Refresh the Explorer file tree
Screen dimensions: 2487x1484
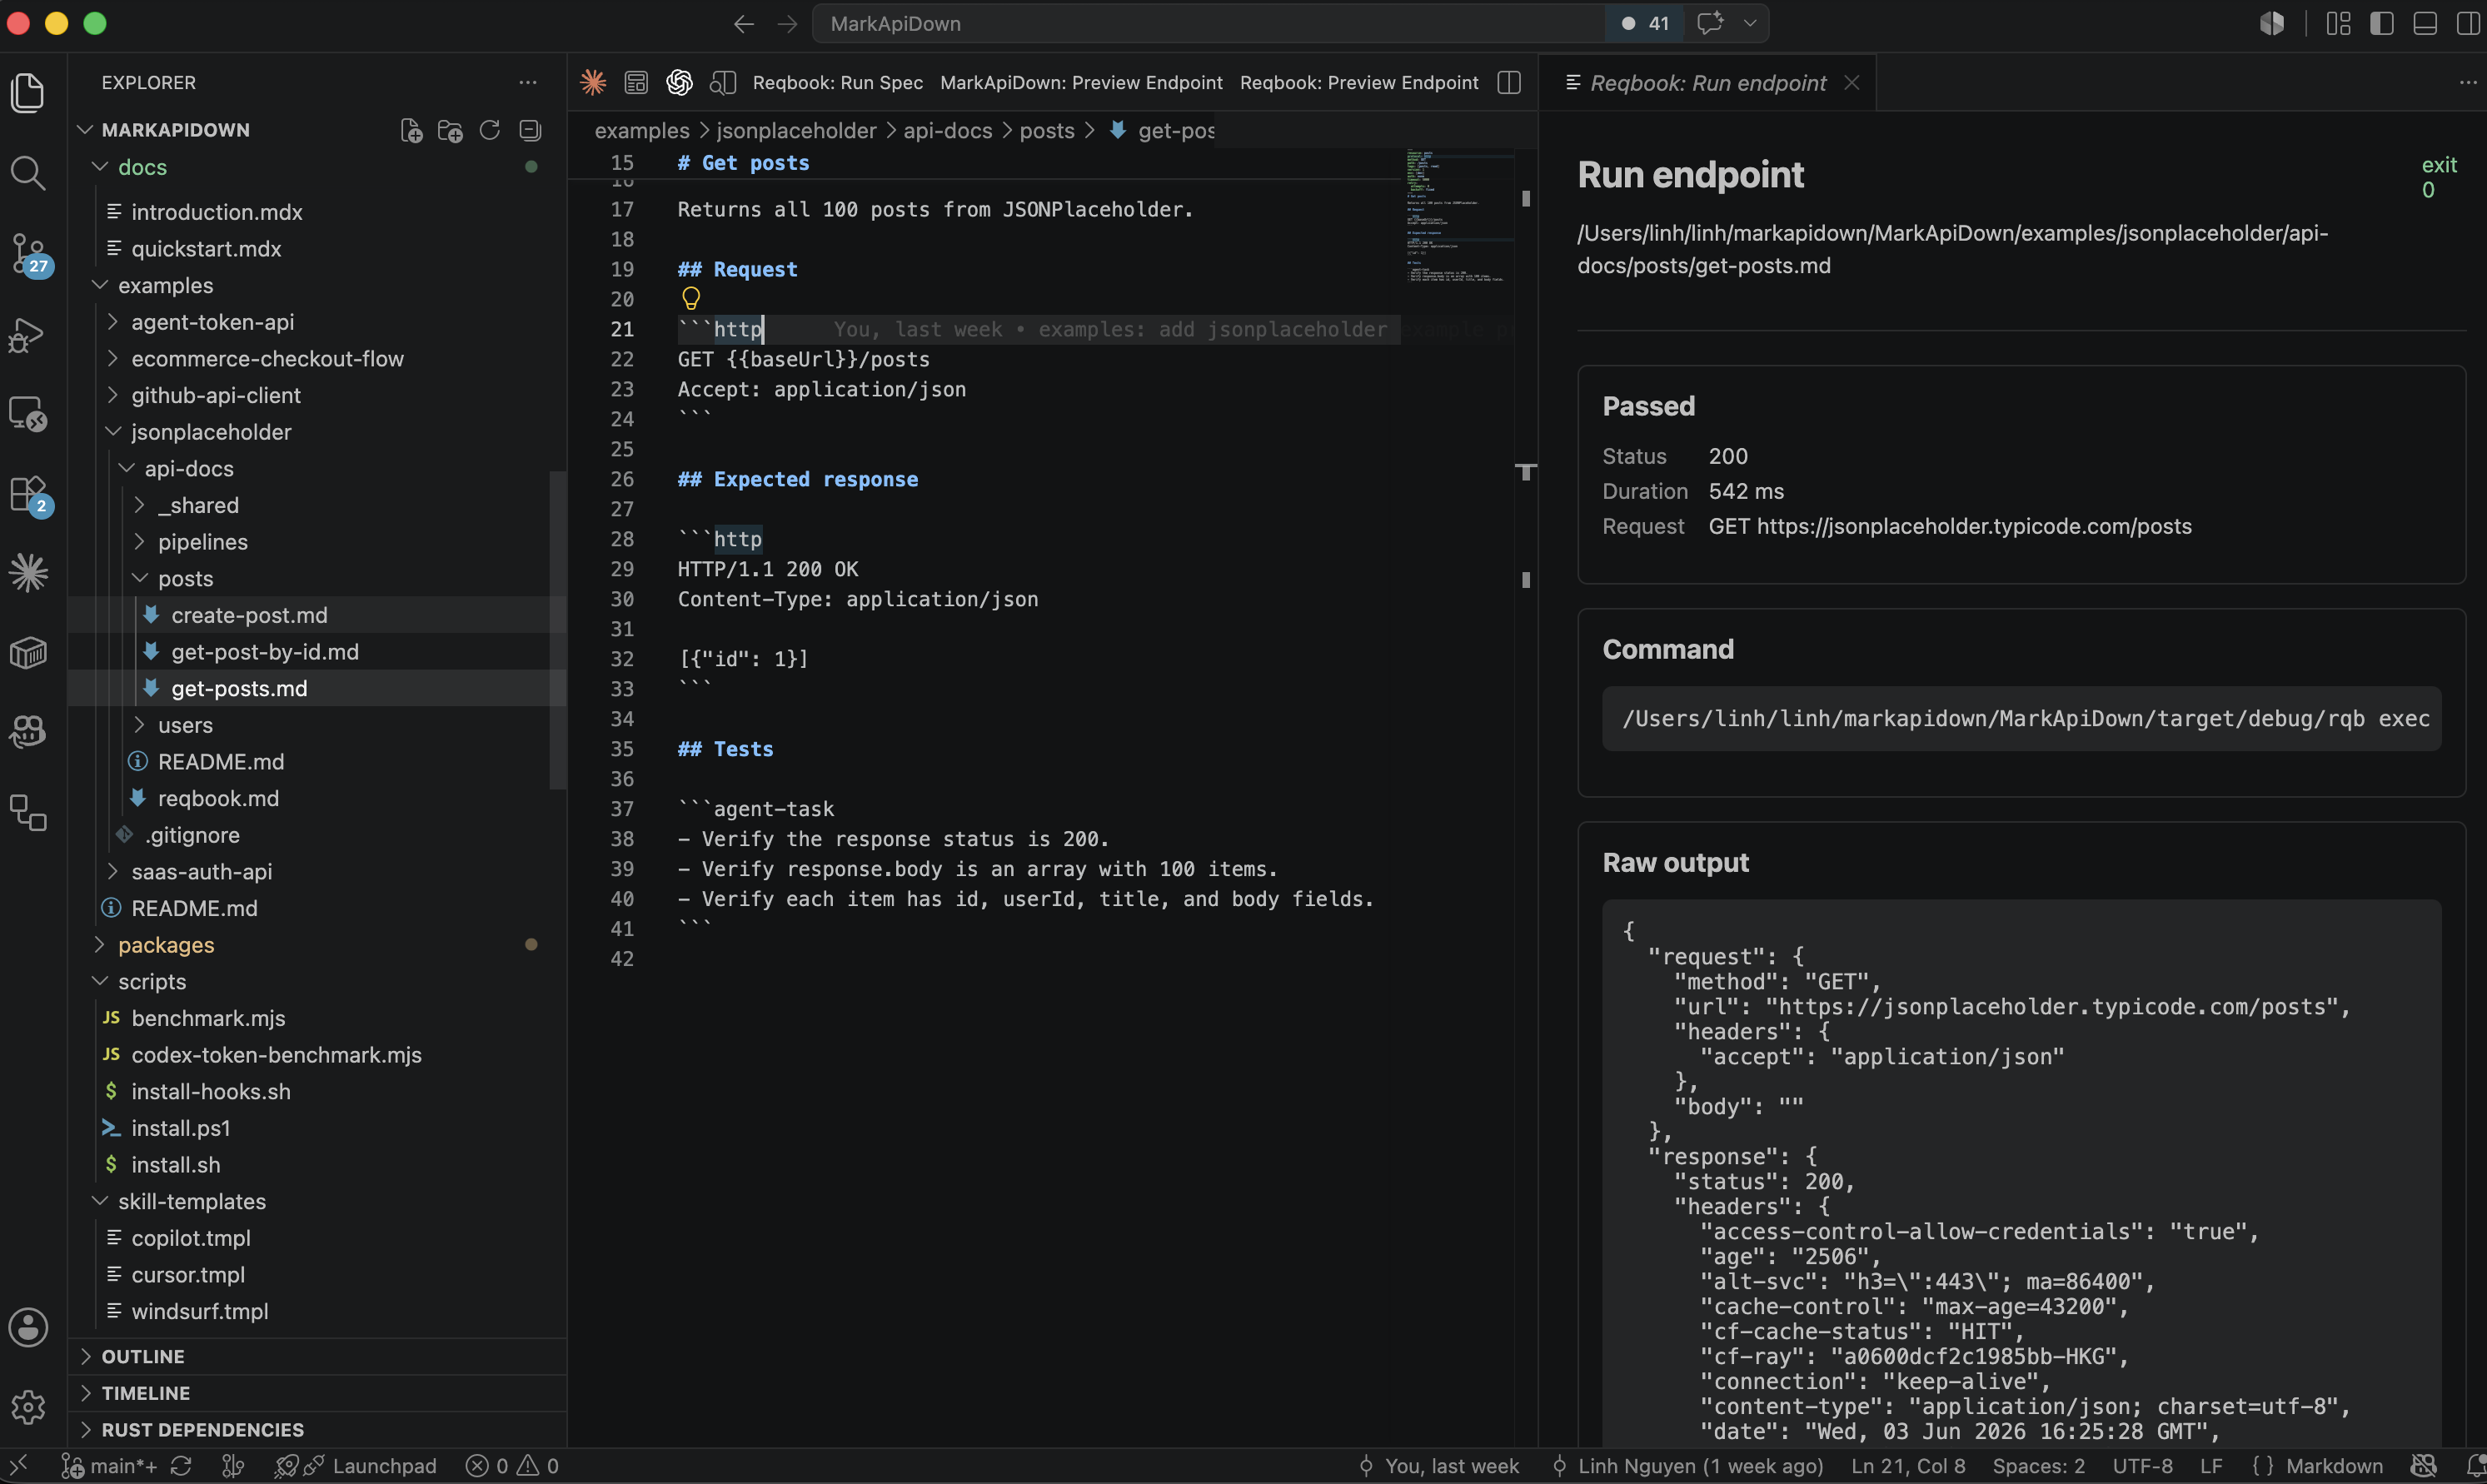click(489, 130)
